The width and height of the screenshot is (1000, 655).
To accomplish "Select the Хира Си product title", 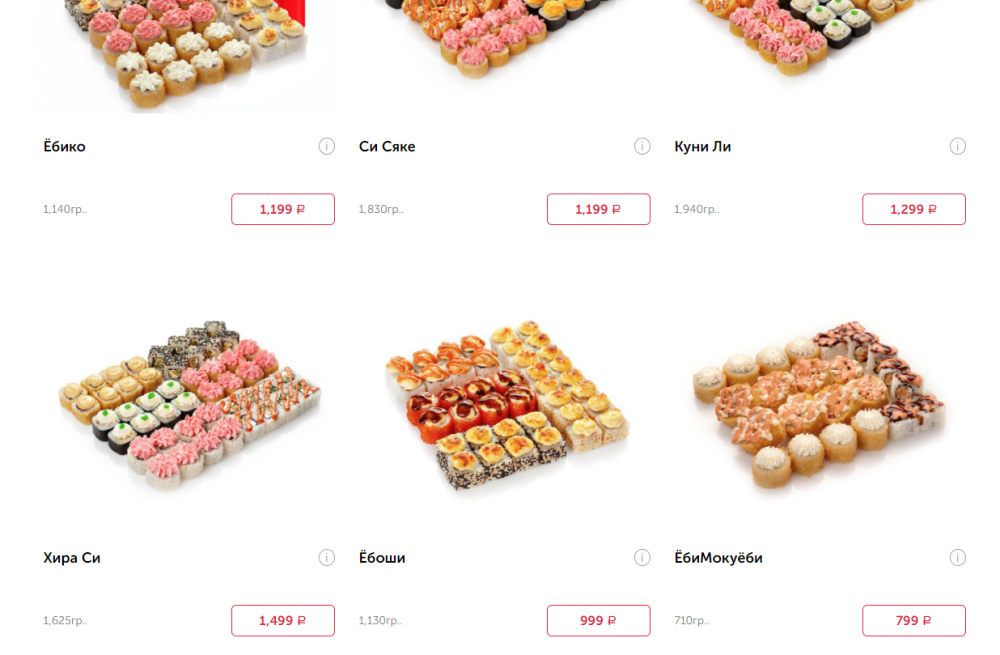I will pos(72,558).
